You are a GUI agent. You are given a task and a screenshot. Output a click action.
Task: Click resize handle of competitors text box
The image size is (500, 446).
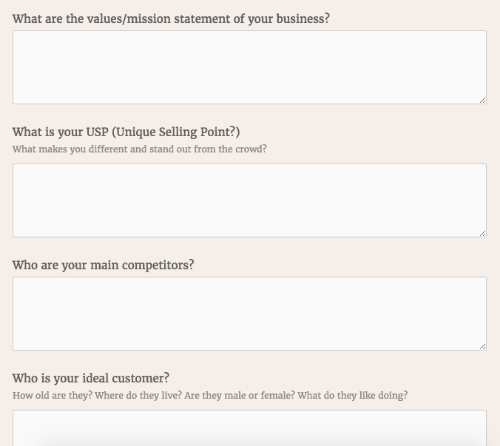click(482, 347)
